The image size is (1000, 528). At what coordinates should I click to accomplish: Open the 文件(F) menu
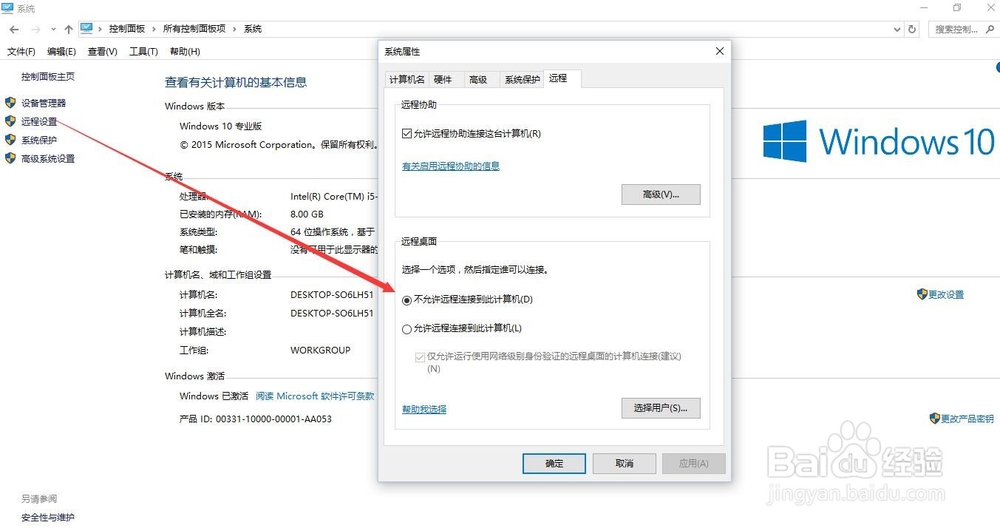point(21,52)
